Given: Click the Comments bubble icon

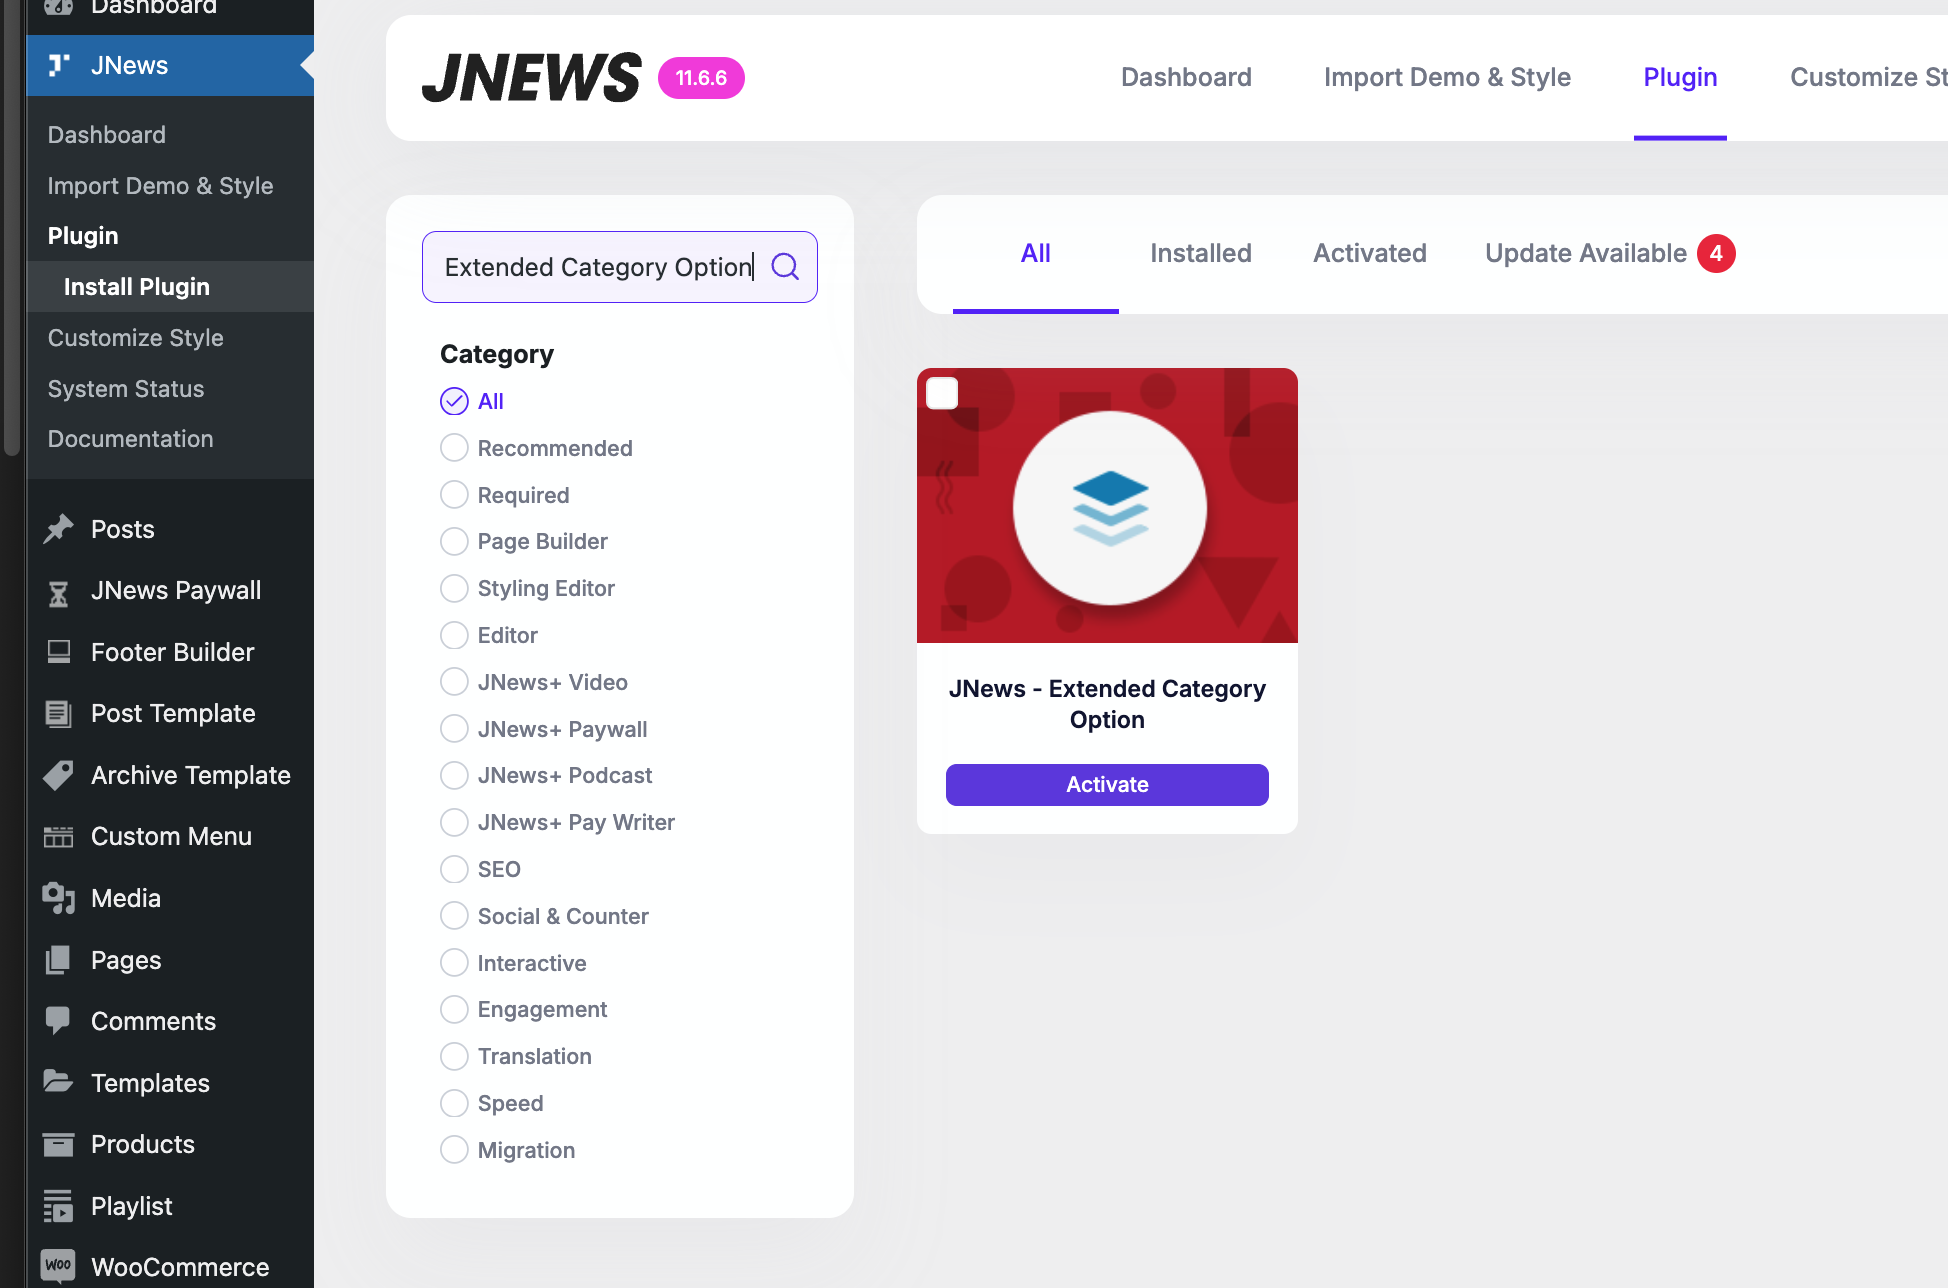Looking at the screenshot, I should click(x=59, y=1021).
